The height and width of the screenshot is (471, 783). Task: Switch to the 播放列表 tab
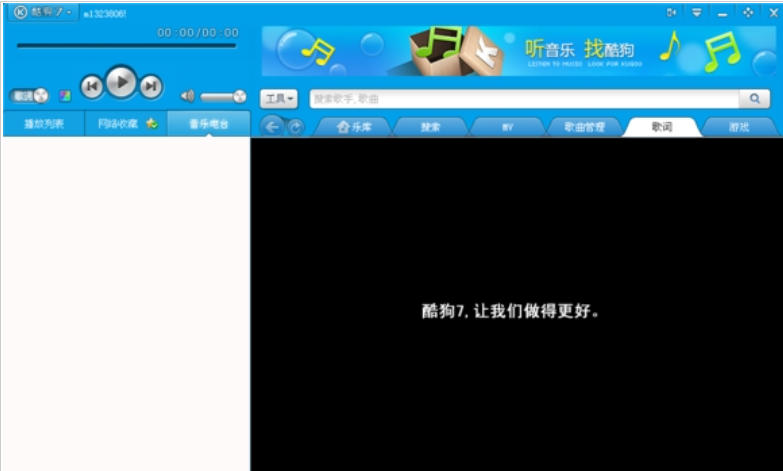tap(43, 124)
